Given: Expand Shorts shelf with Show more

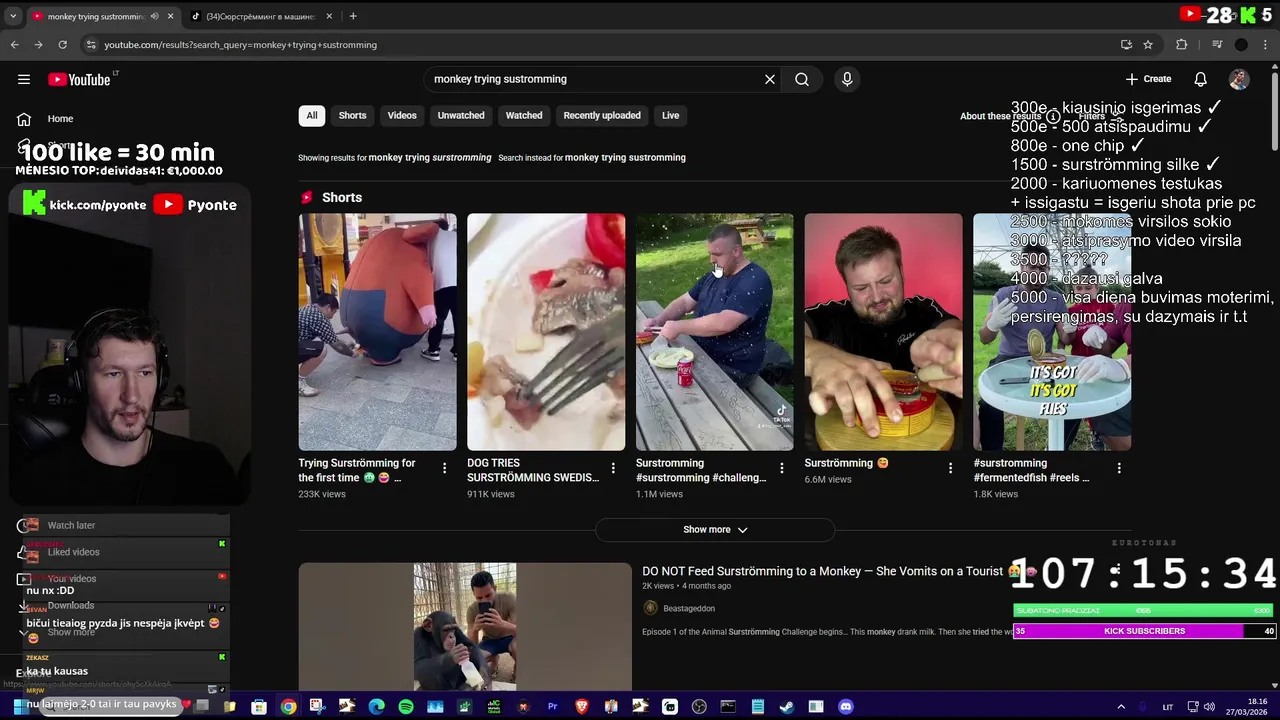Looking at the screenshot, I should tap(715, 530).
